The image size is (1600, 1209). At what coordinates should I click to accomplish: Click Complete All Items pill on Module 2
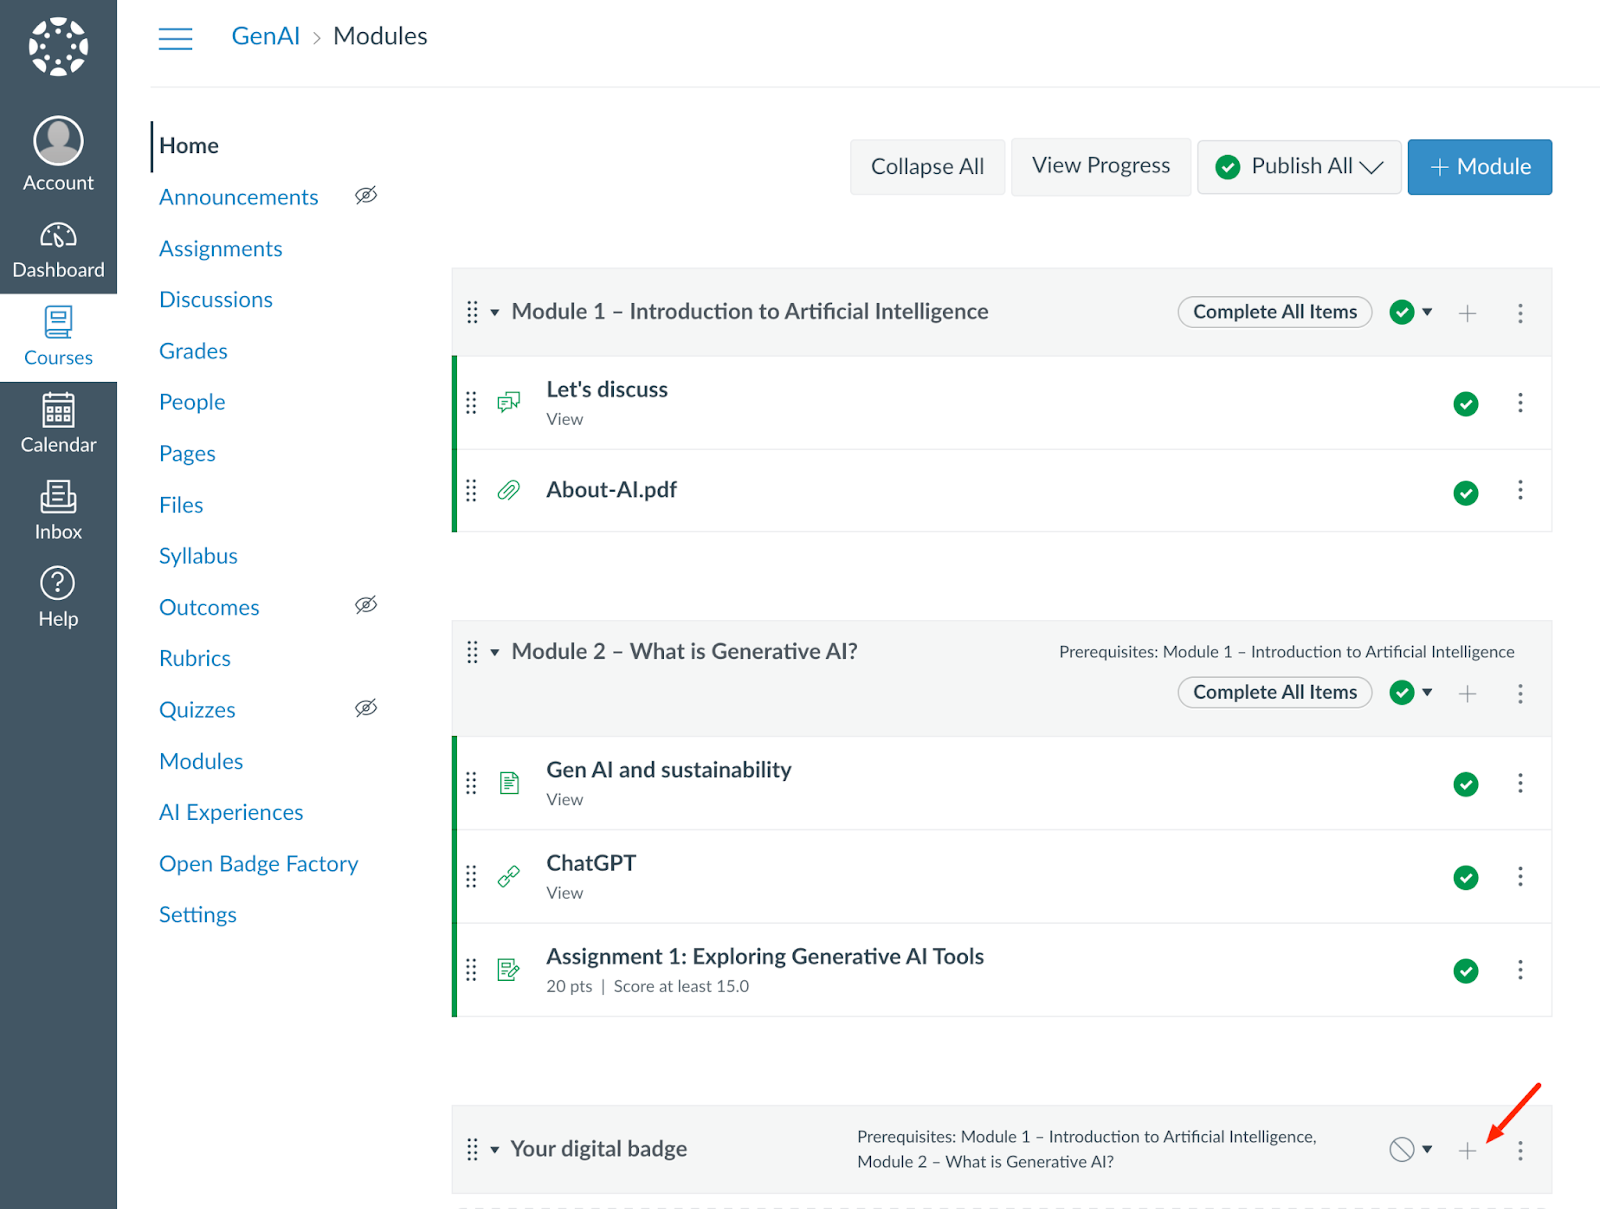1275,692
